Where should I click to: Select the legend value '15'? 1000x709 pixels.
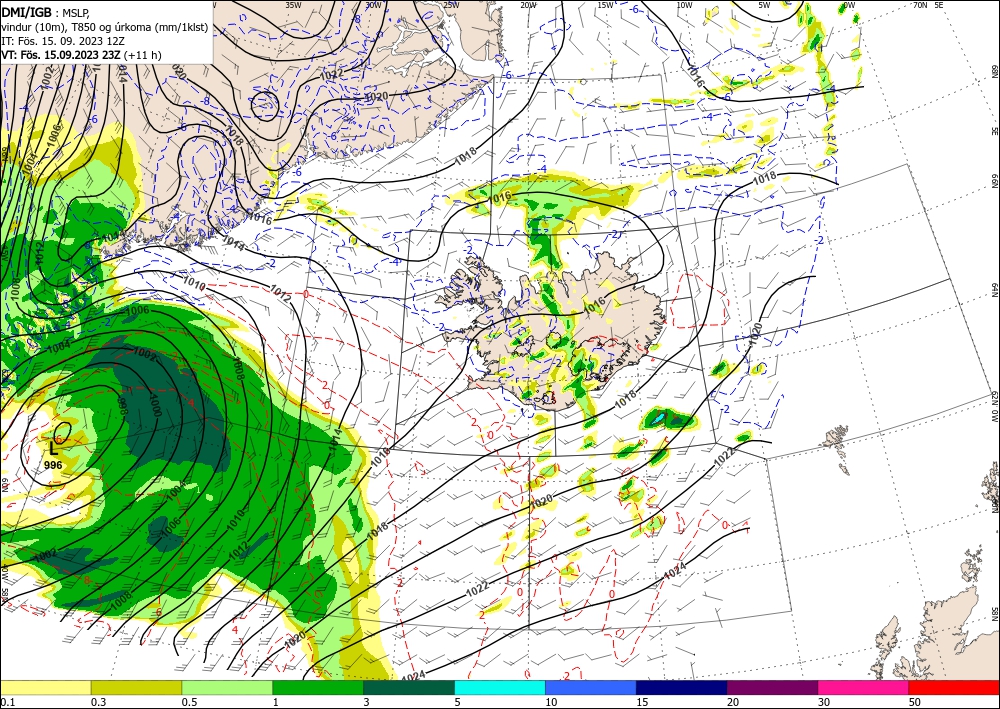[643, 702]
